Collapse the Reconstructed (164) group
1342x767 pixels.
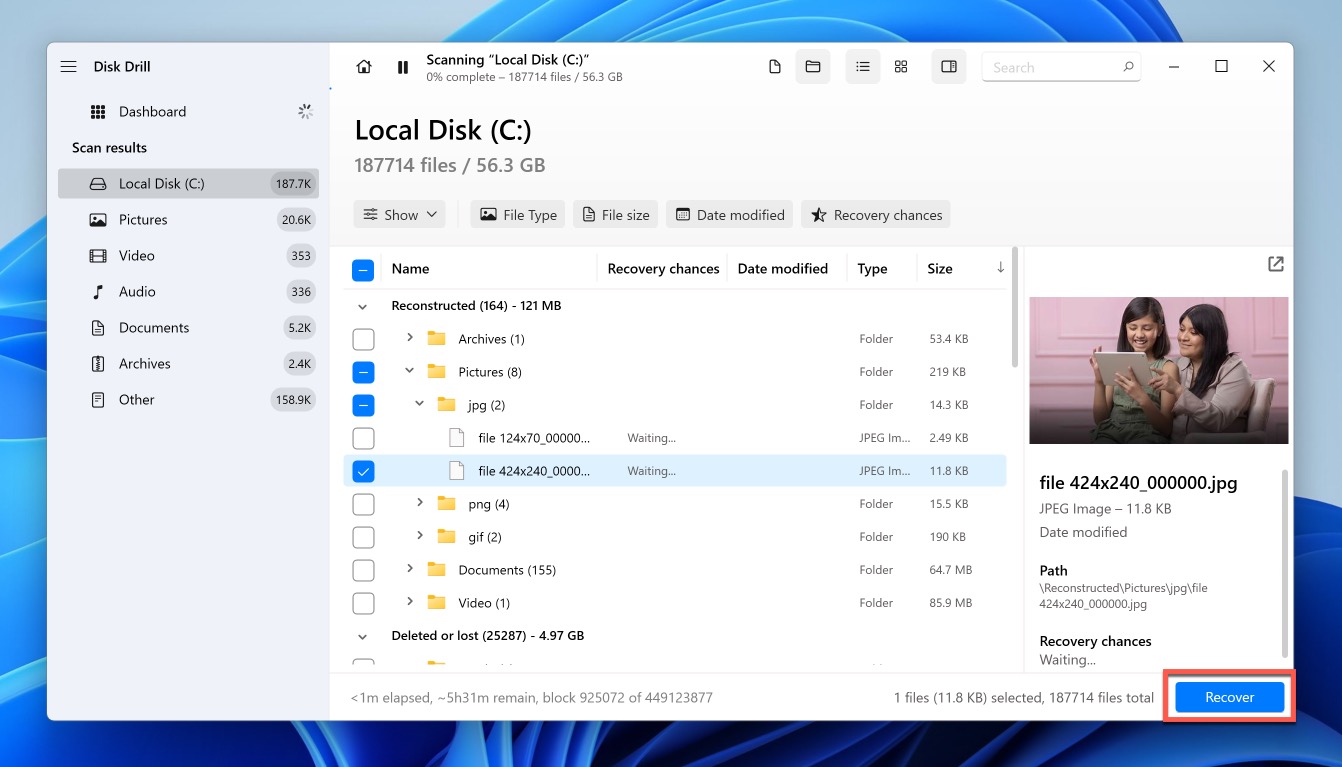pos(362,306)
